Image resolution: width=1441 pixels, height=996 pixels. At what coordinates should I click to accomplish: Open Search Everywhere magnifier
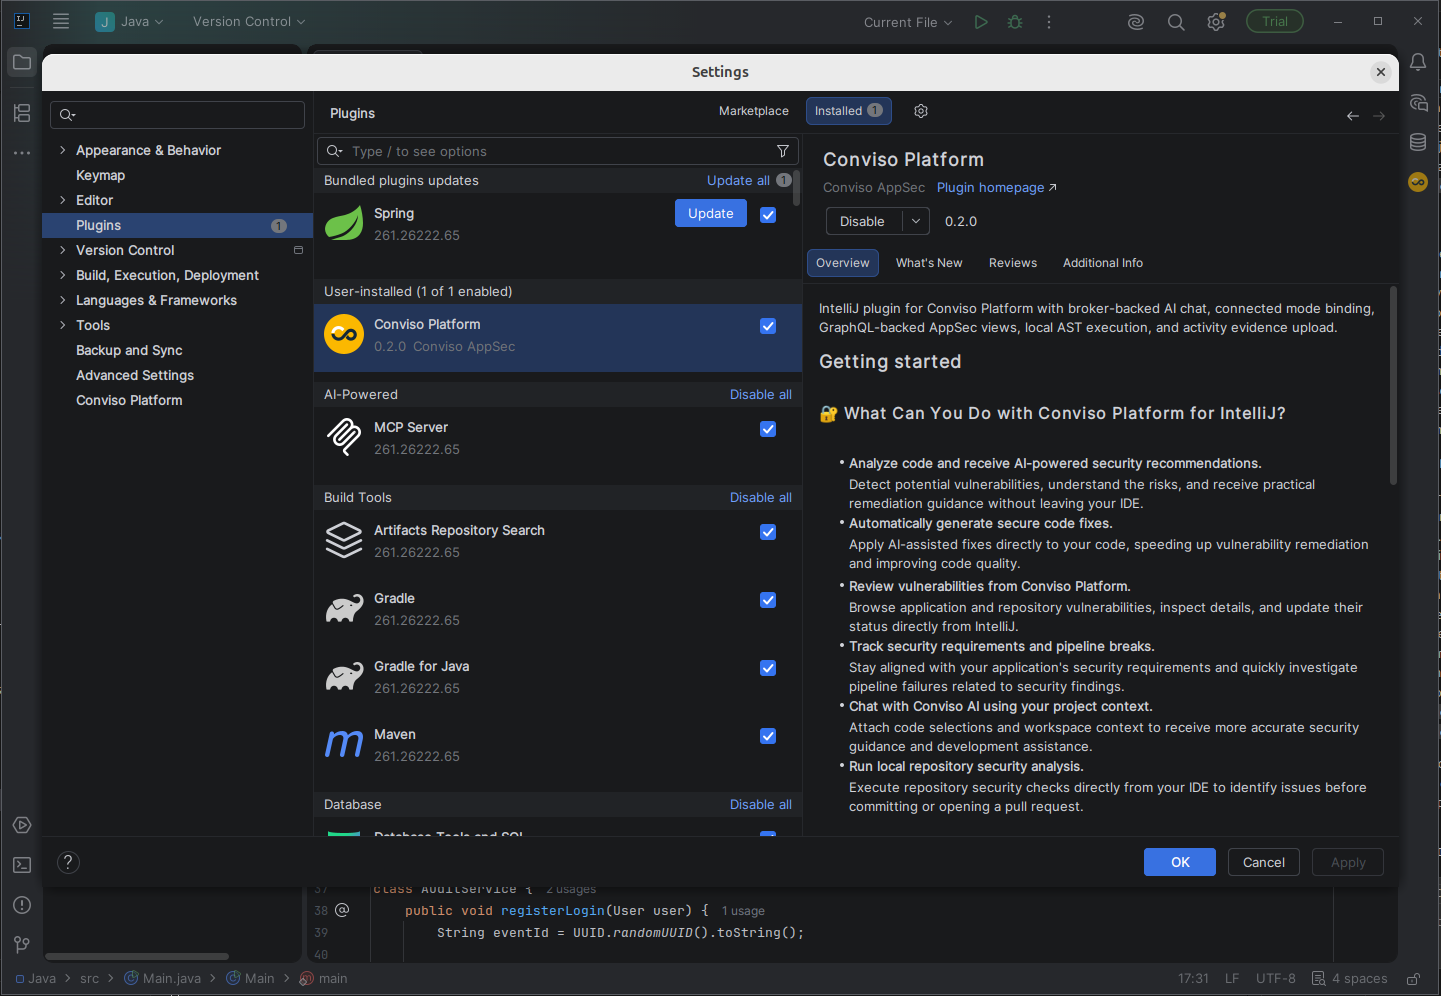(x=1176, y=22)
